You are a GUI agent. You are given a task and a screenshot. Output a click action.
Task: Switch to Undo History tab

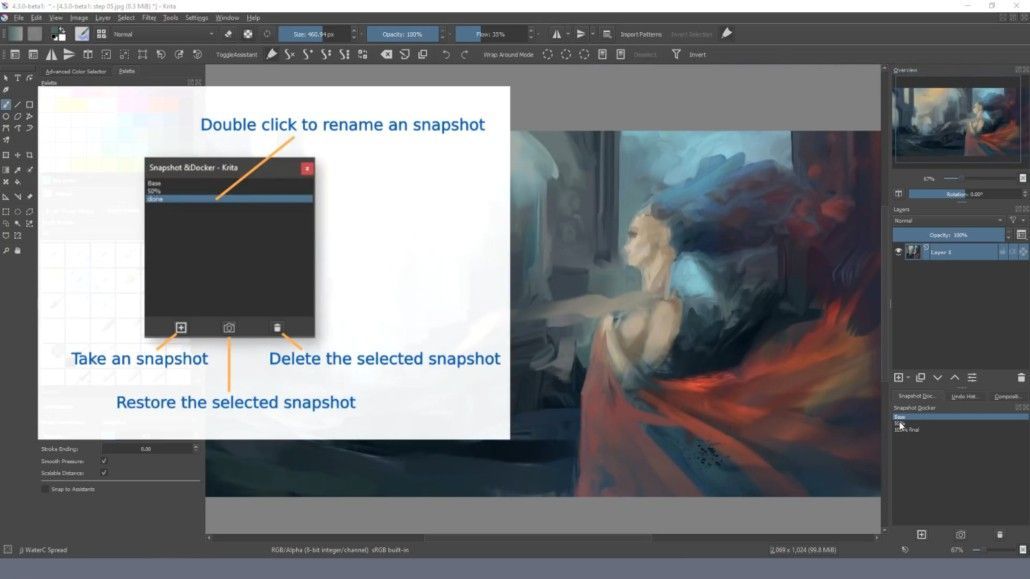coord(964,396)
